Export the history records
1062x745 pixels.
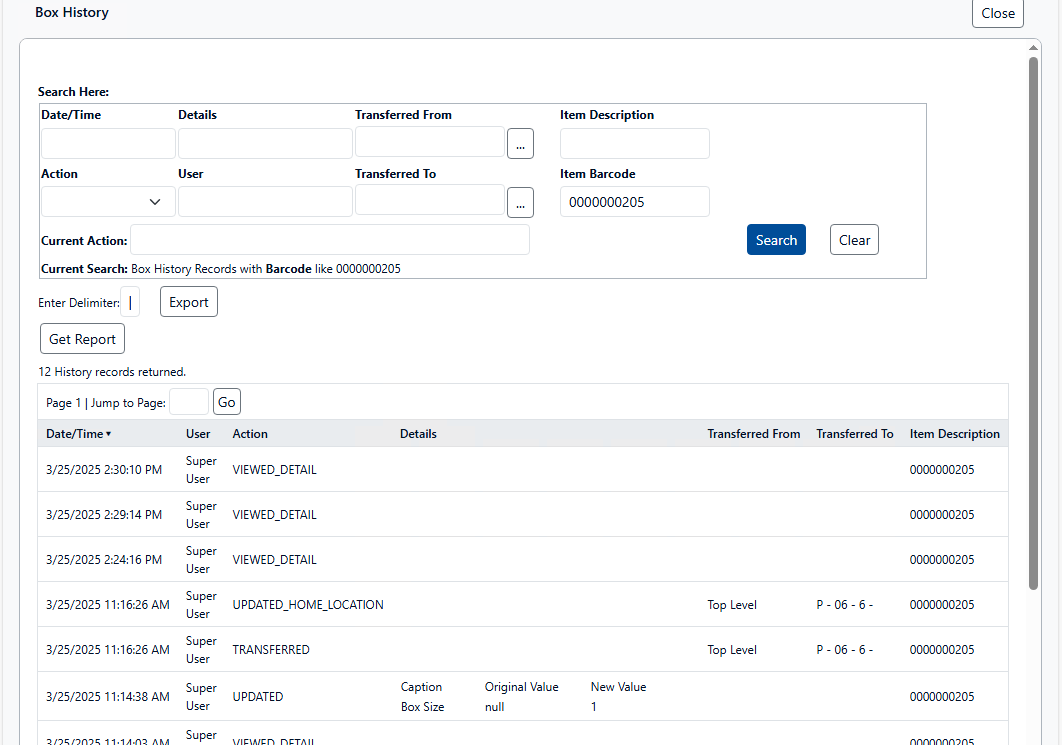(x=189, y=302)
